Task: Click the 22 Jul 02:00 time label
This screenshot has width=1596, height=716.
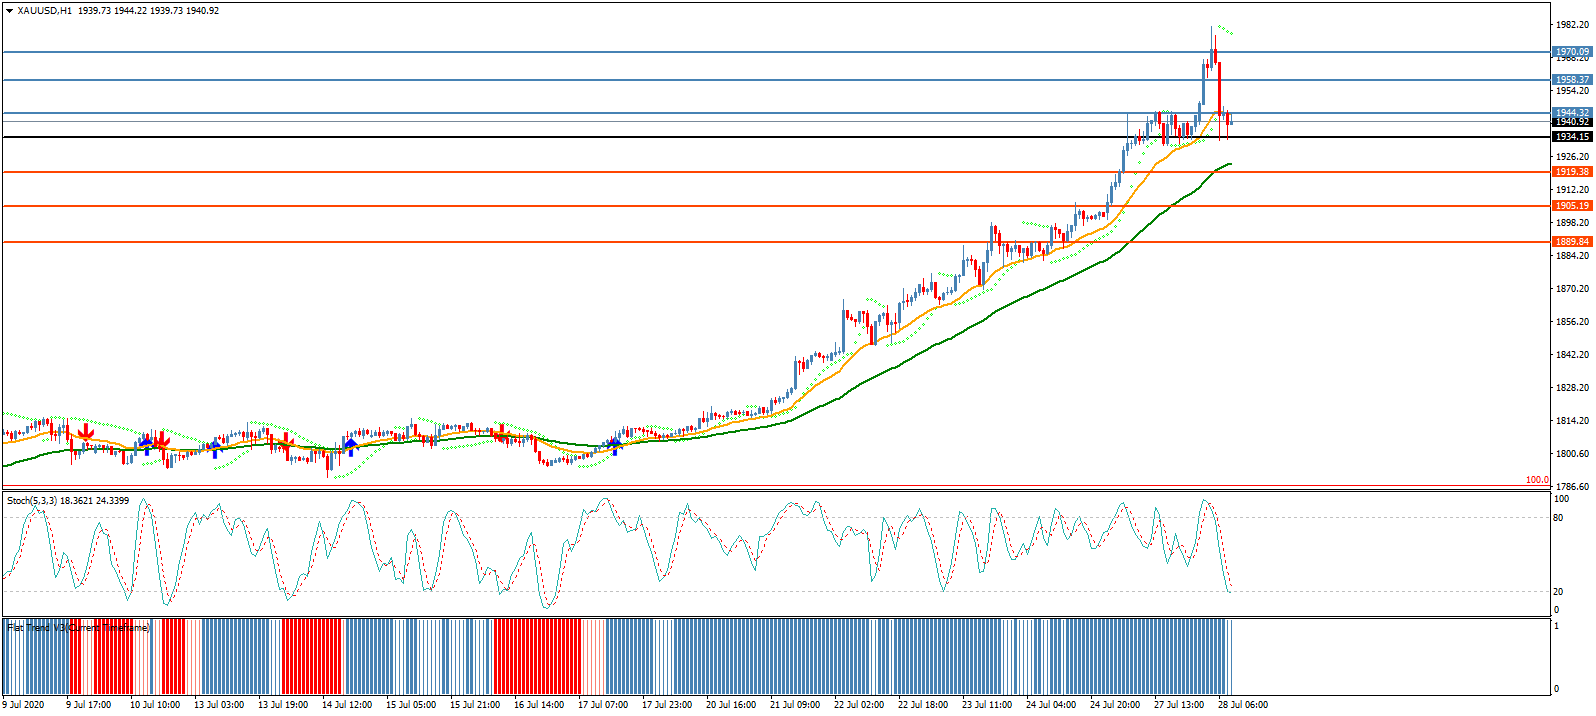Action: 859,705
